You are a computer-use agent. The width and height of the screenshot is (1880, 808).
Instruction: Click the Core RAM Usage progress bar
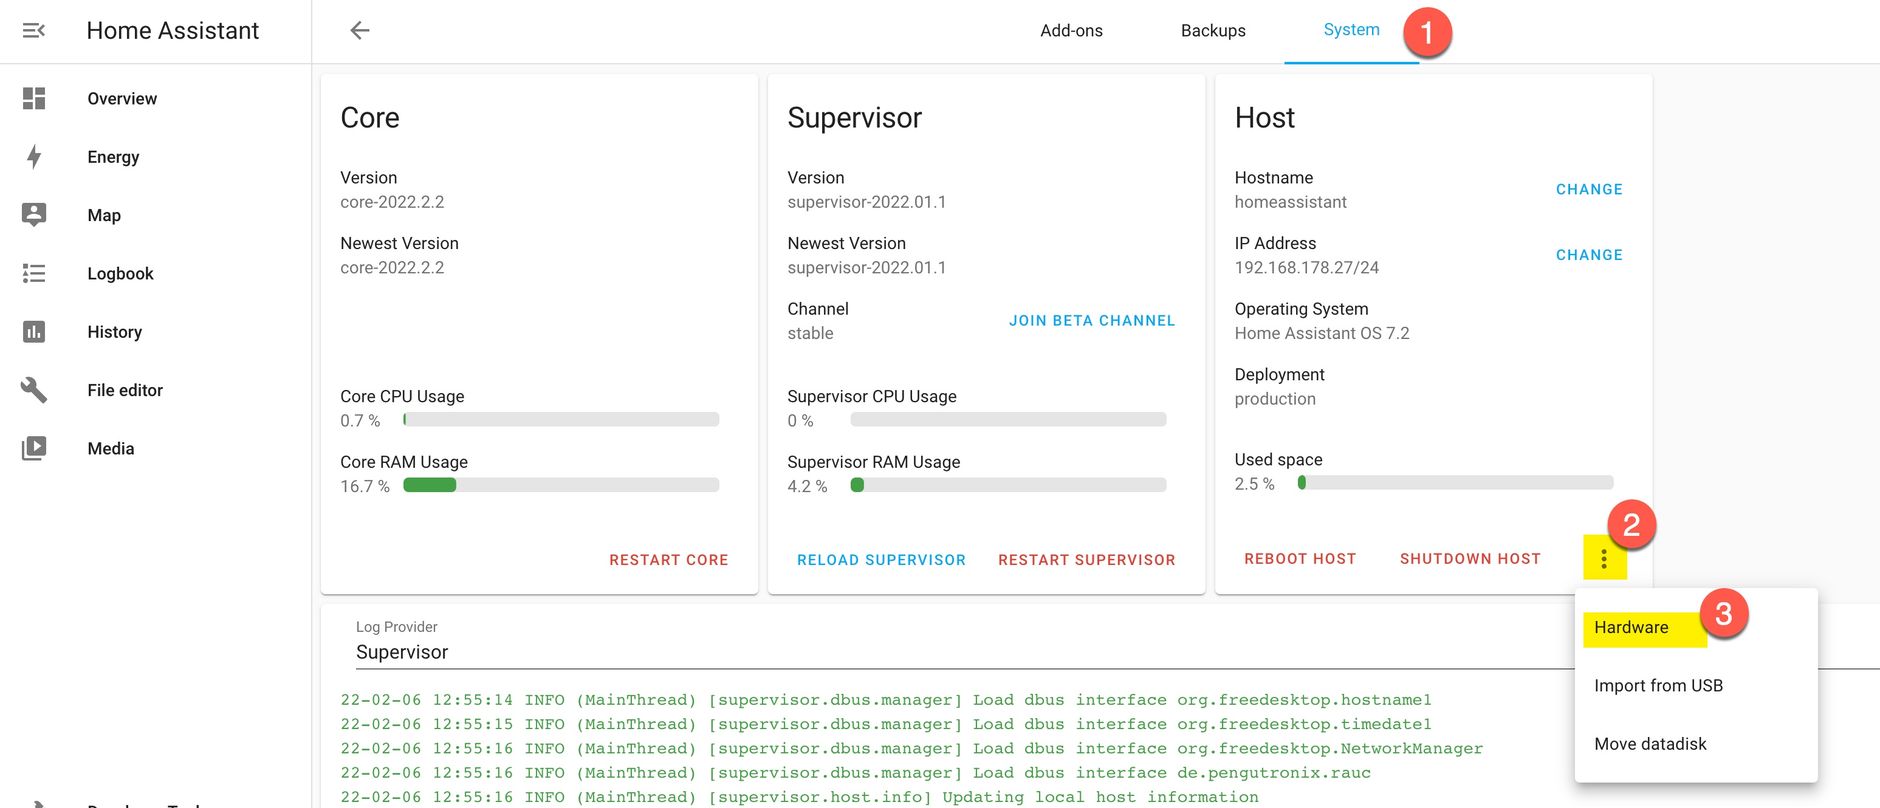(x=561, y=485)
